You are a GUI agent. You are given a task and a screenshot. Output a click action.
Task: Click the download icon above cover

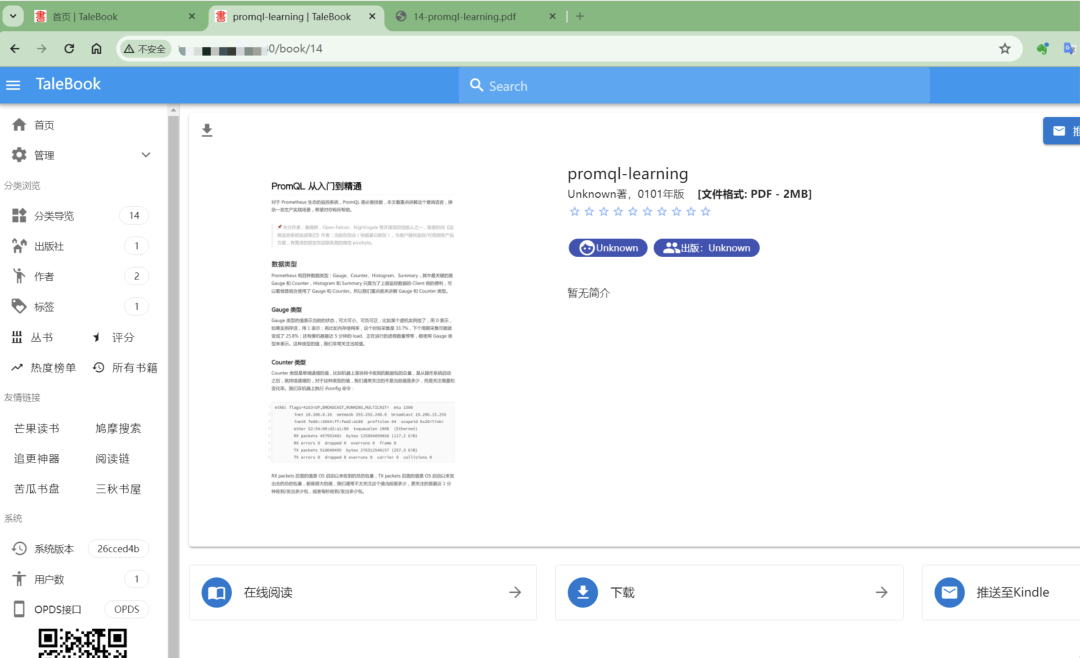(x=207, y=130)
